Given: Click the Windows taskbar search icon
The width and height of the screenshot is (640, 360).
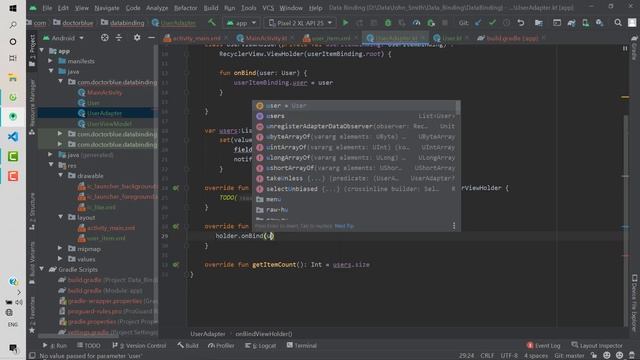Looking at the screenshot, I should (x=13, y=25).
